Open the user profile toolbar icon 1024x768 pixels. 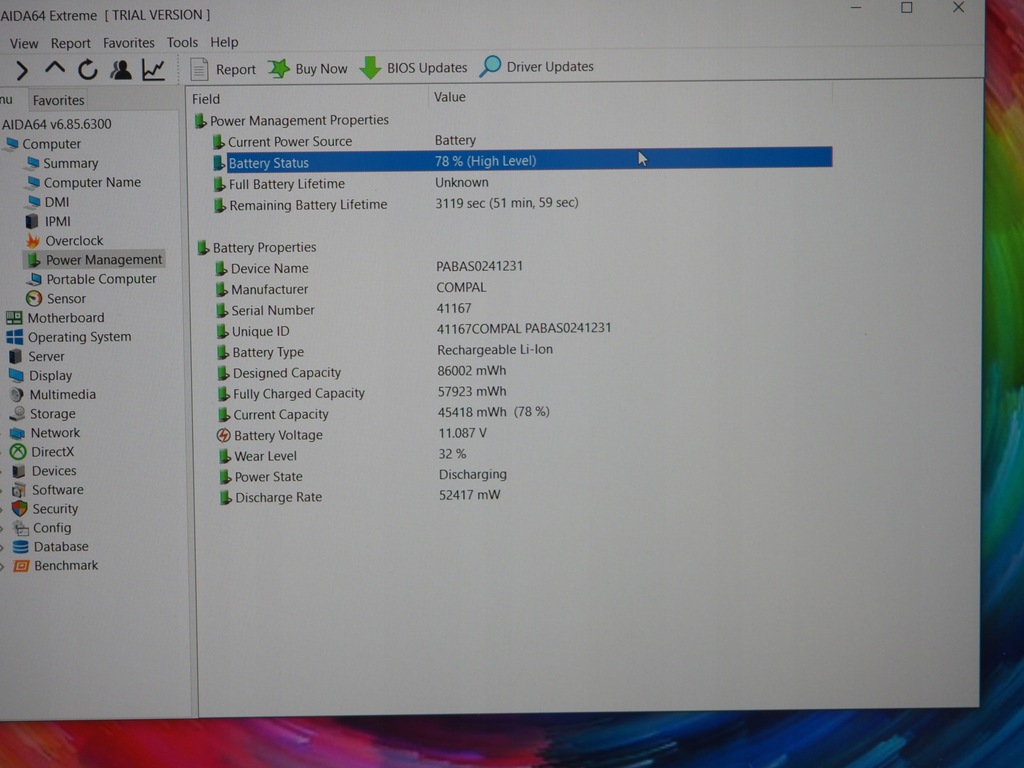pyautogui.click(x=121, y=69)
